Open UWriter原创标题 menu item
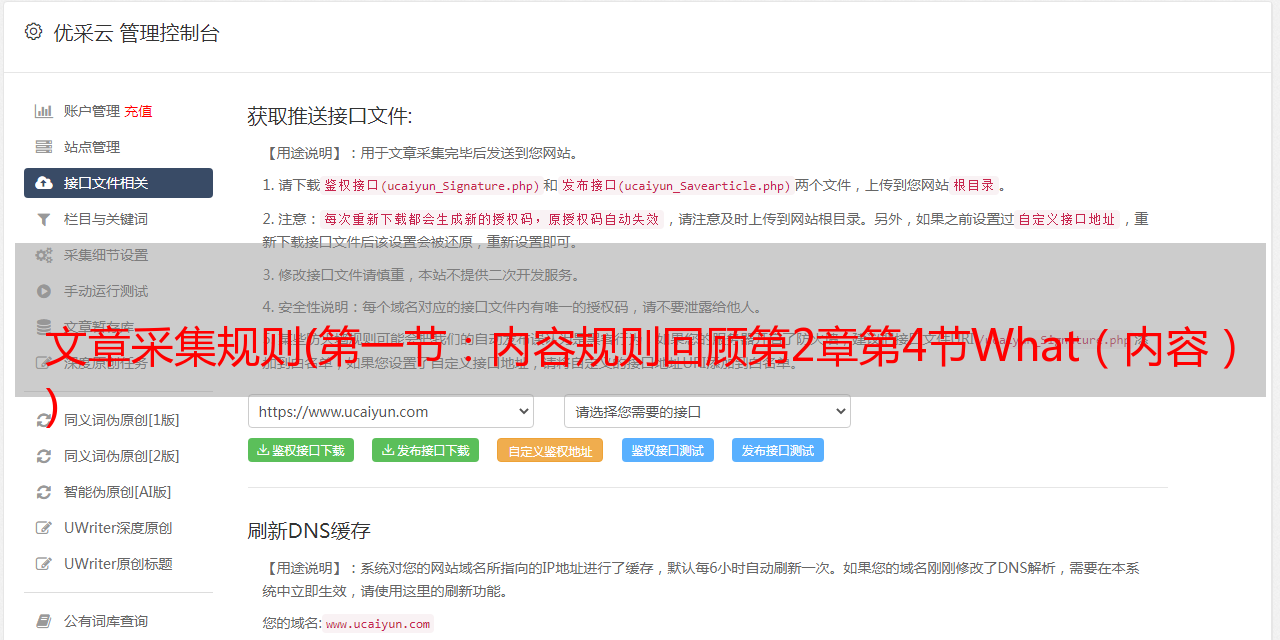 pyautogui.click(x=118, y=564)
